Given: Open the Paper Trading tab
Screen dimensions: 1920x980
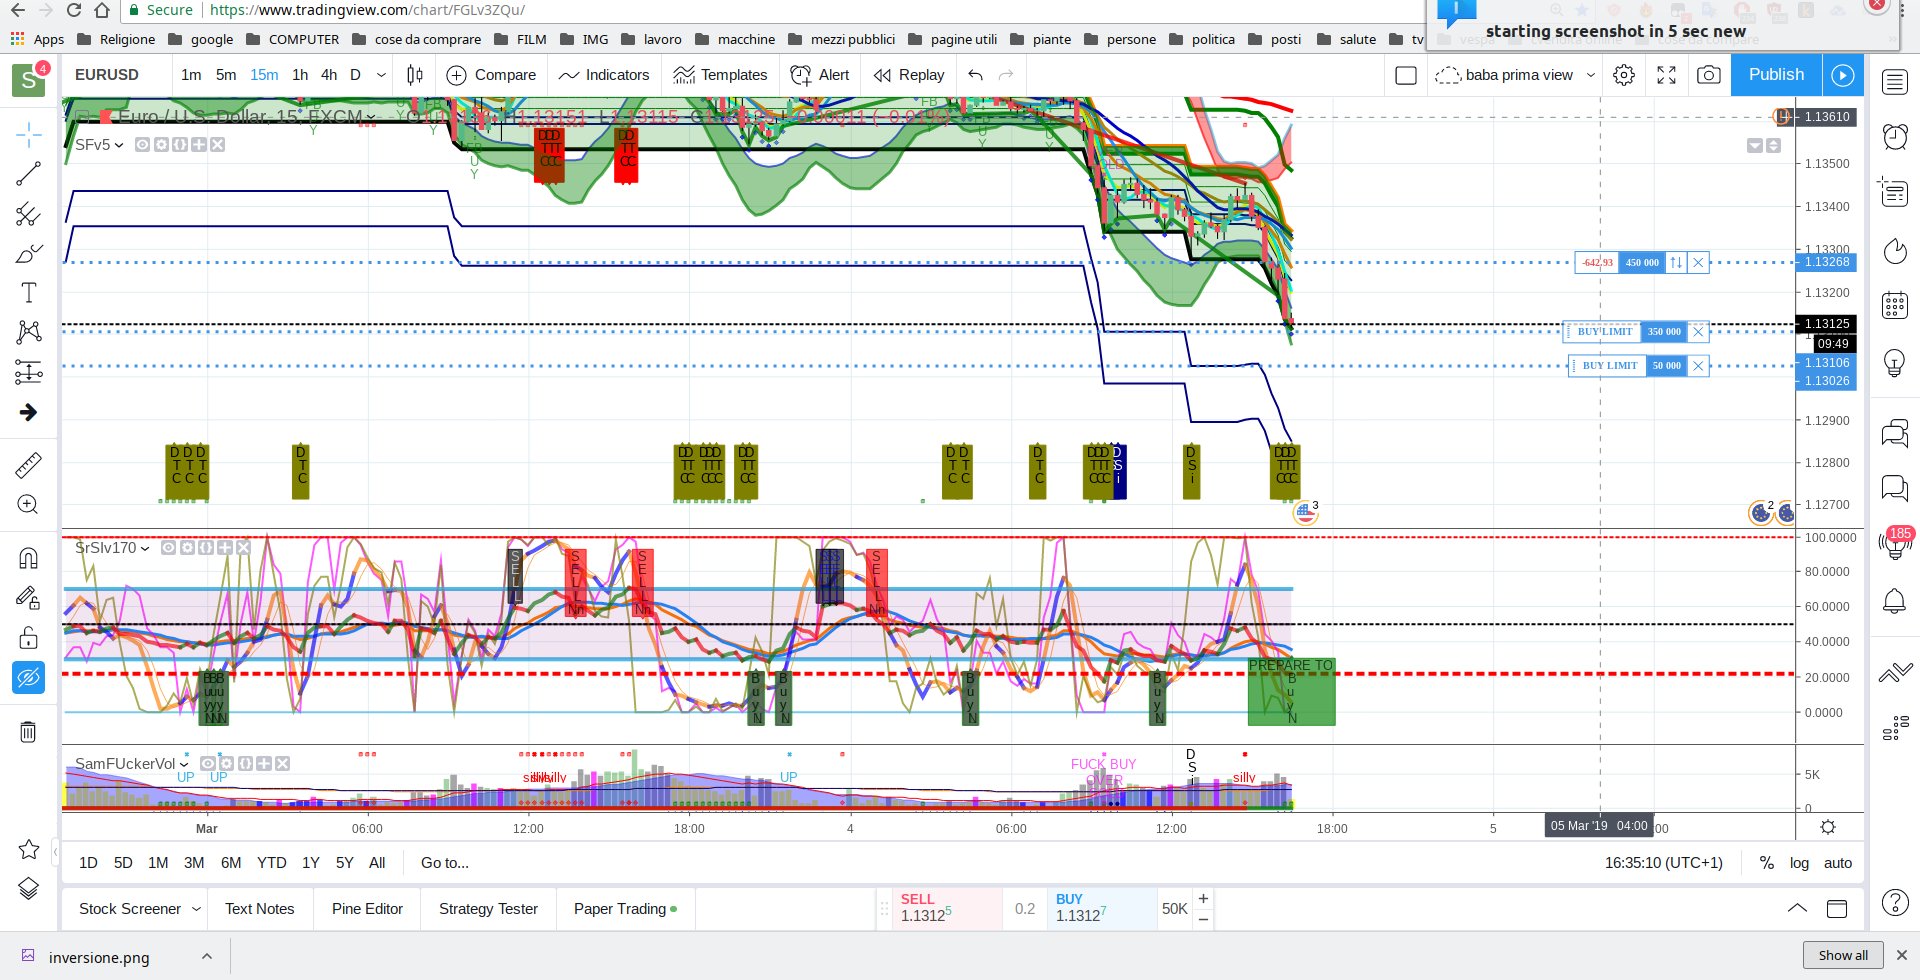Looking at the screenshot, I should pyautogui.click(x=625, y=909).
